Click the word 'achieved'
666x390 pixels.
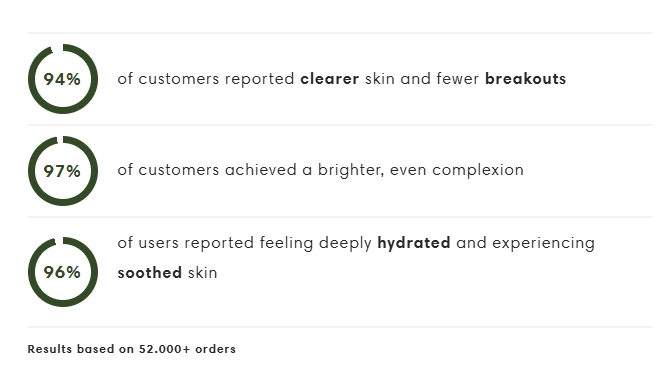coord(260,170)
